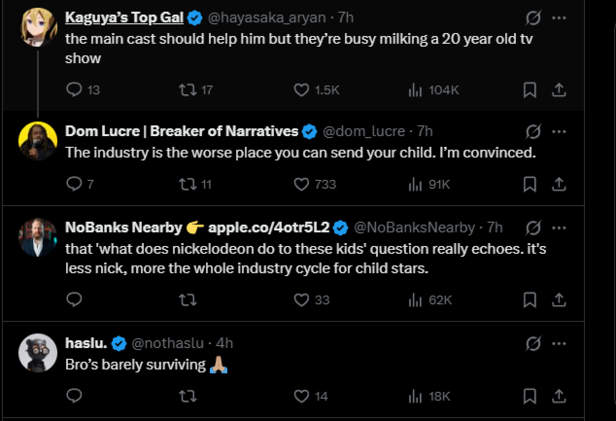This screenshot has height=421, width=616.
Task: Reply to Kaguya's Top Gal tweet
Action: click(74, 91)
